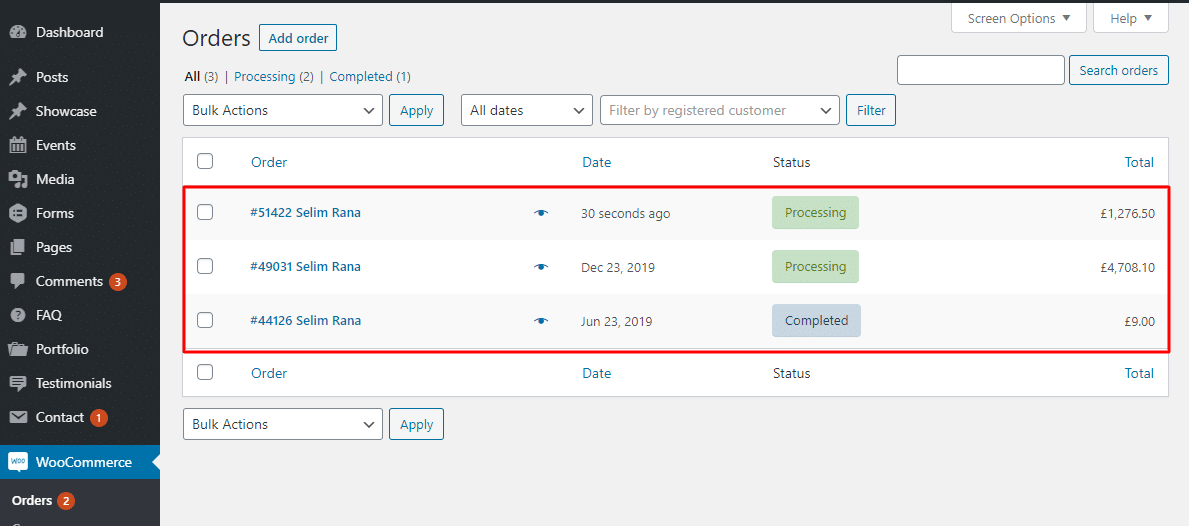This screenshot has height=526, width=1189.
Task: Preview order #51422 using eye icon
Action: (541, 213)
